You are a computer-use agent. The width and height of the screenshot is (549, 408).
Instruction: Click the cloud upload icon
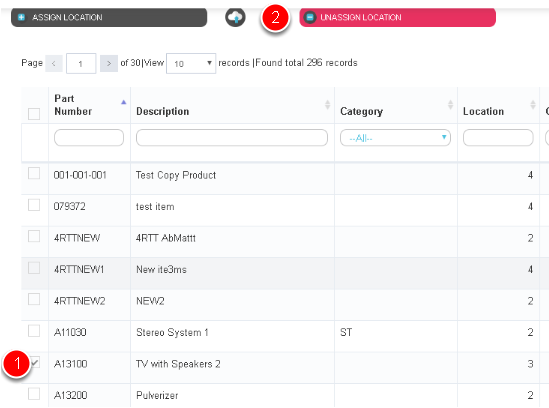pos(235,17)
